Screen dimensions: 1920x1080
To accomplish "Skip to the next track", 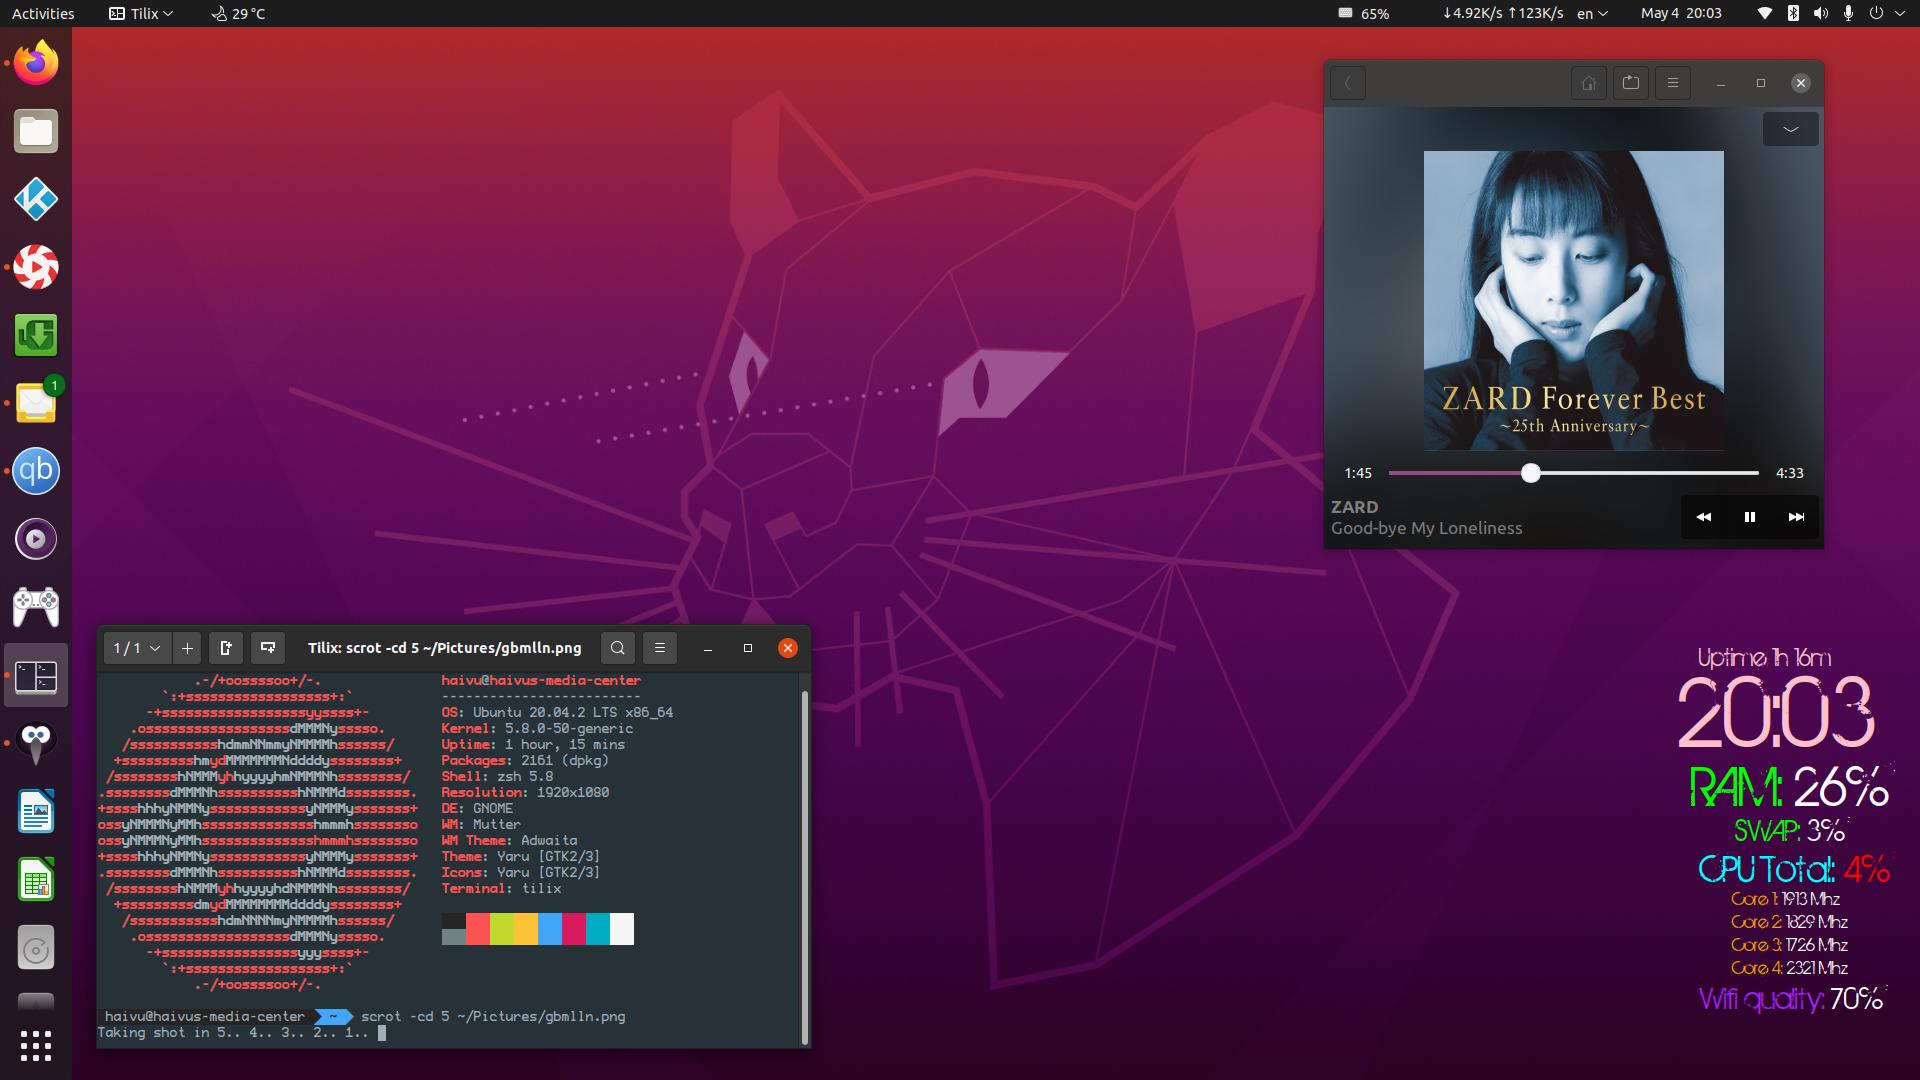I will (1796, 517).
